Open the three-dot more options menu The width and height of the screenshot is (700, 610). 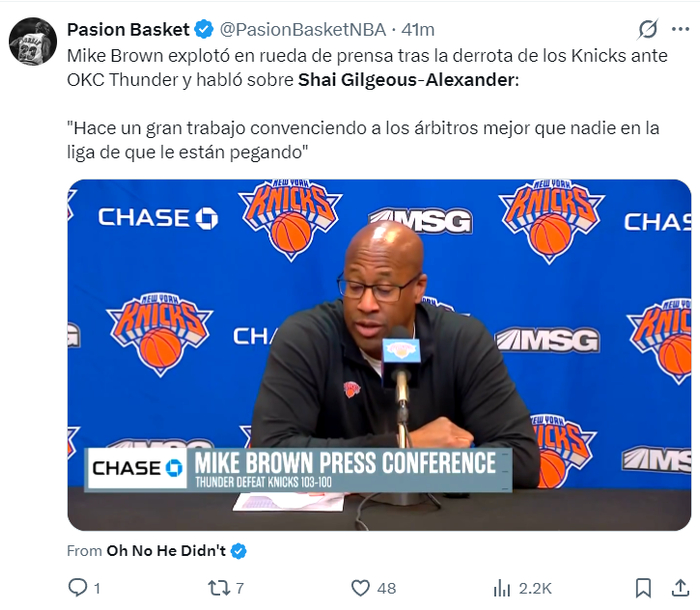point(680,29)
